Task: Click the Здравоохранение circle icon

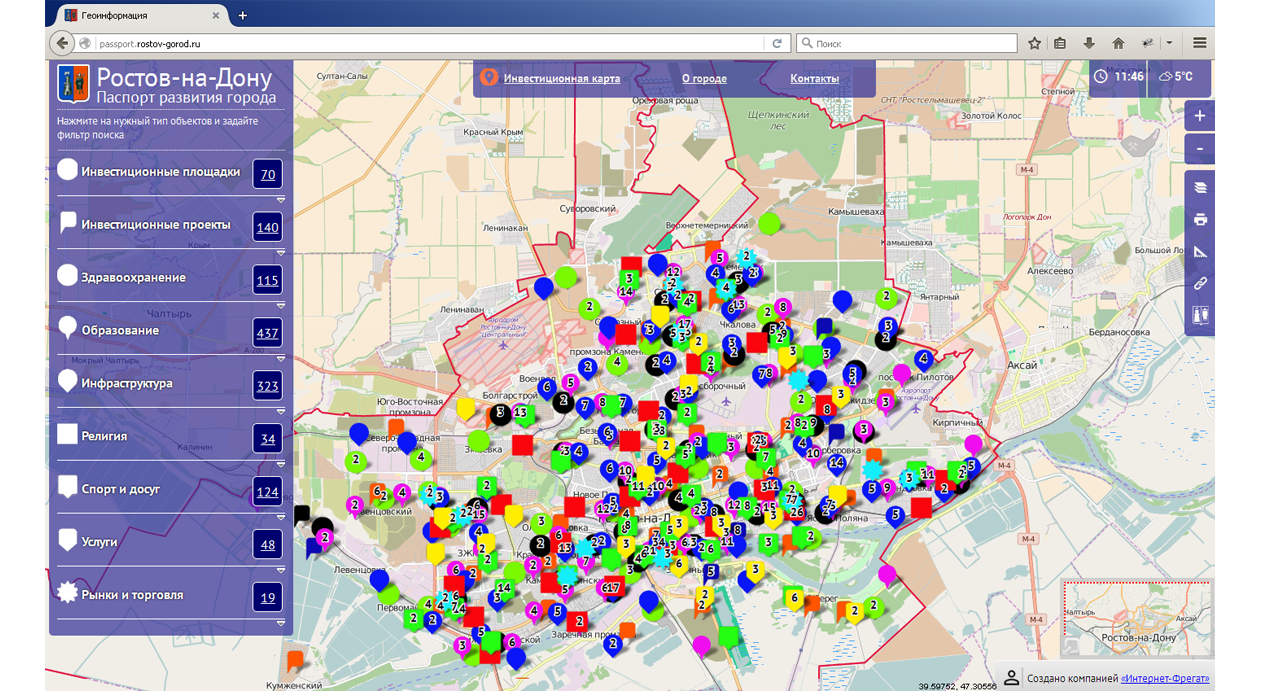Action: 68,275
